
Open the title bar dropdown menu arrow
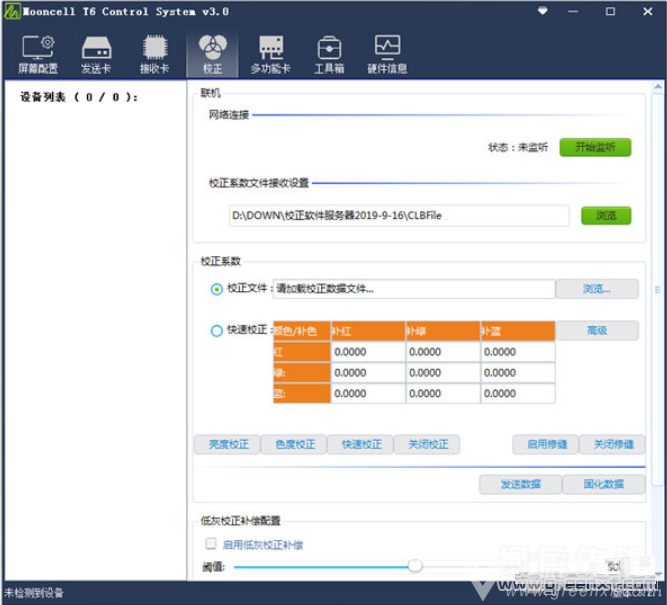tap(542, 11)
